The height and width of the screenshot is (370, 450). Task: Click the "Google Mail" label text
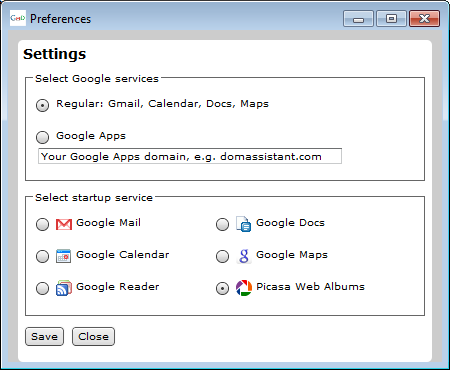(x=108, y=223)
